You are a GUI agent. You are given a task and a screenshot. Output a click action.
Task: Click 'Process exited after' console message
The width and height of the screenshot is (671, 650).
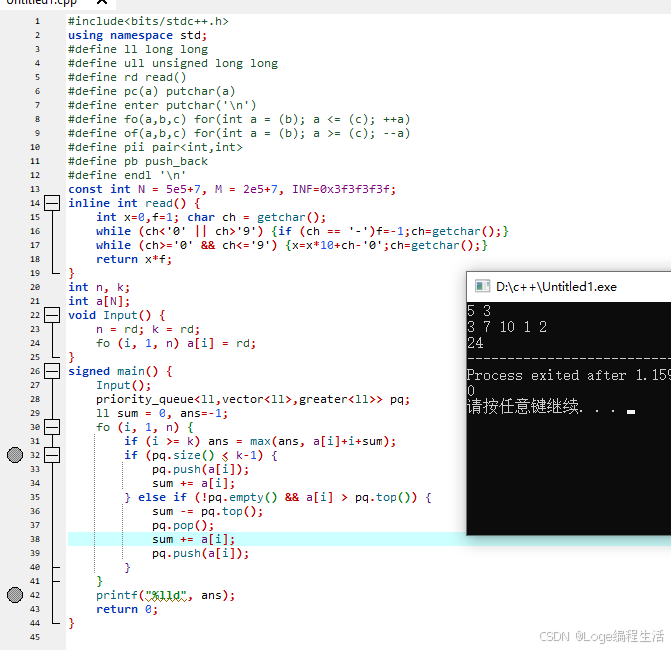pyautogui.click(x=546, y=375)
